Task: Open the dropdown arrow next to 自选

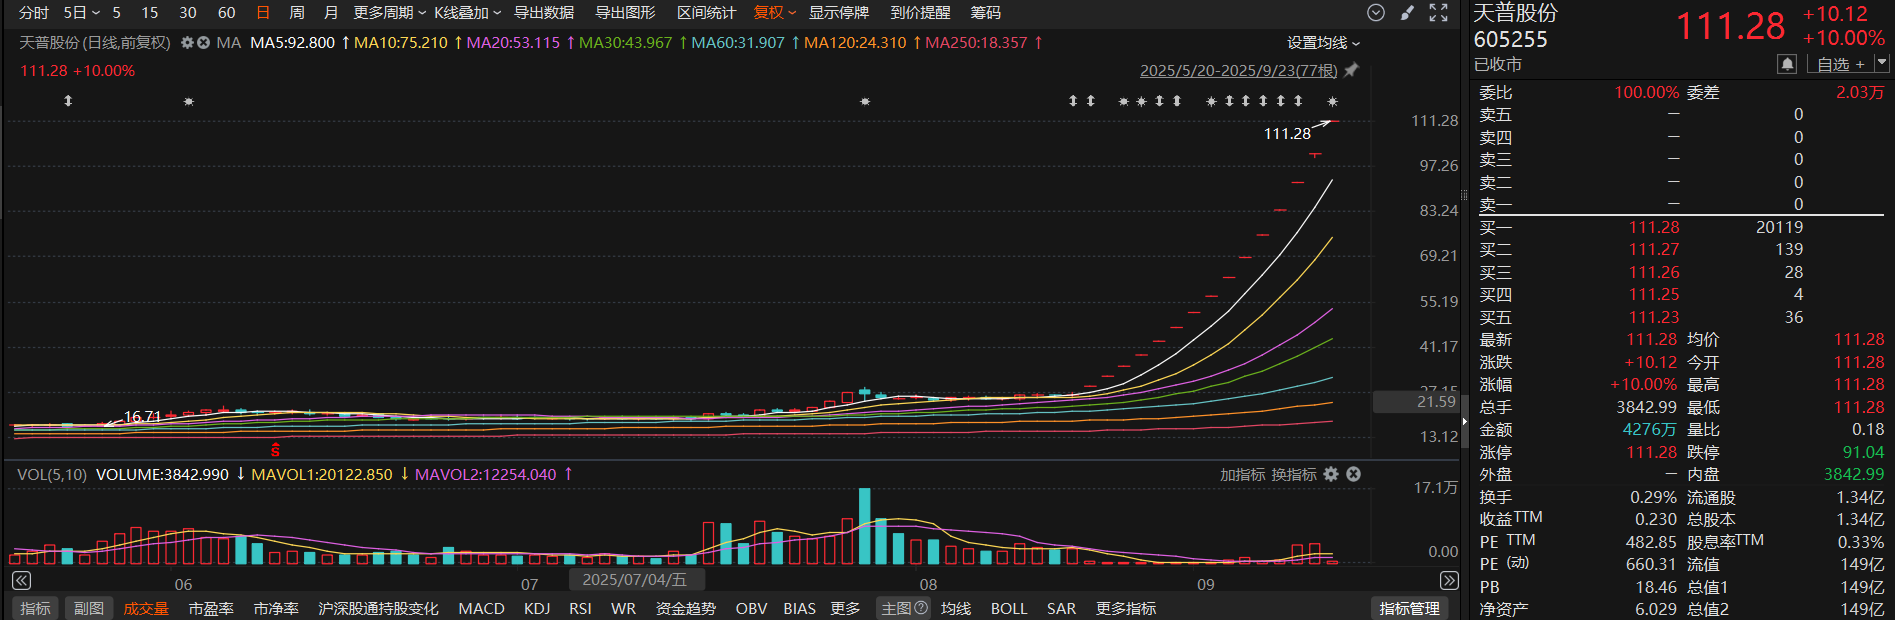Action: tap(1881, 63)
